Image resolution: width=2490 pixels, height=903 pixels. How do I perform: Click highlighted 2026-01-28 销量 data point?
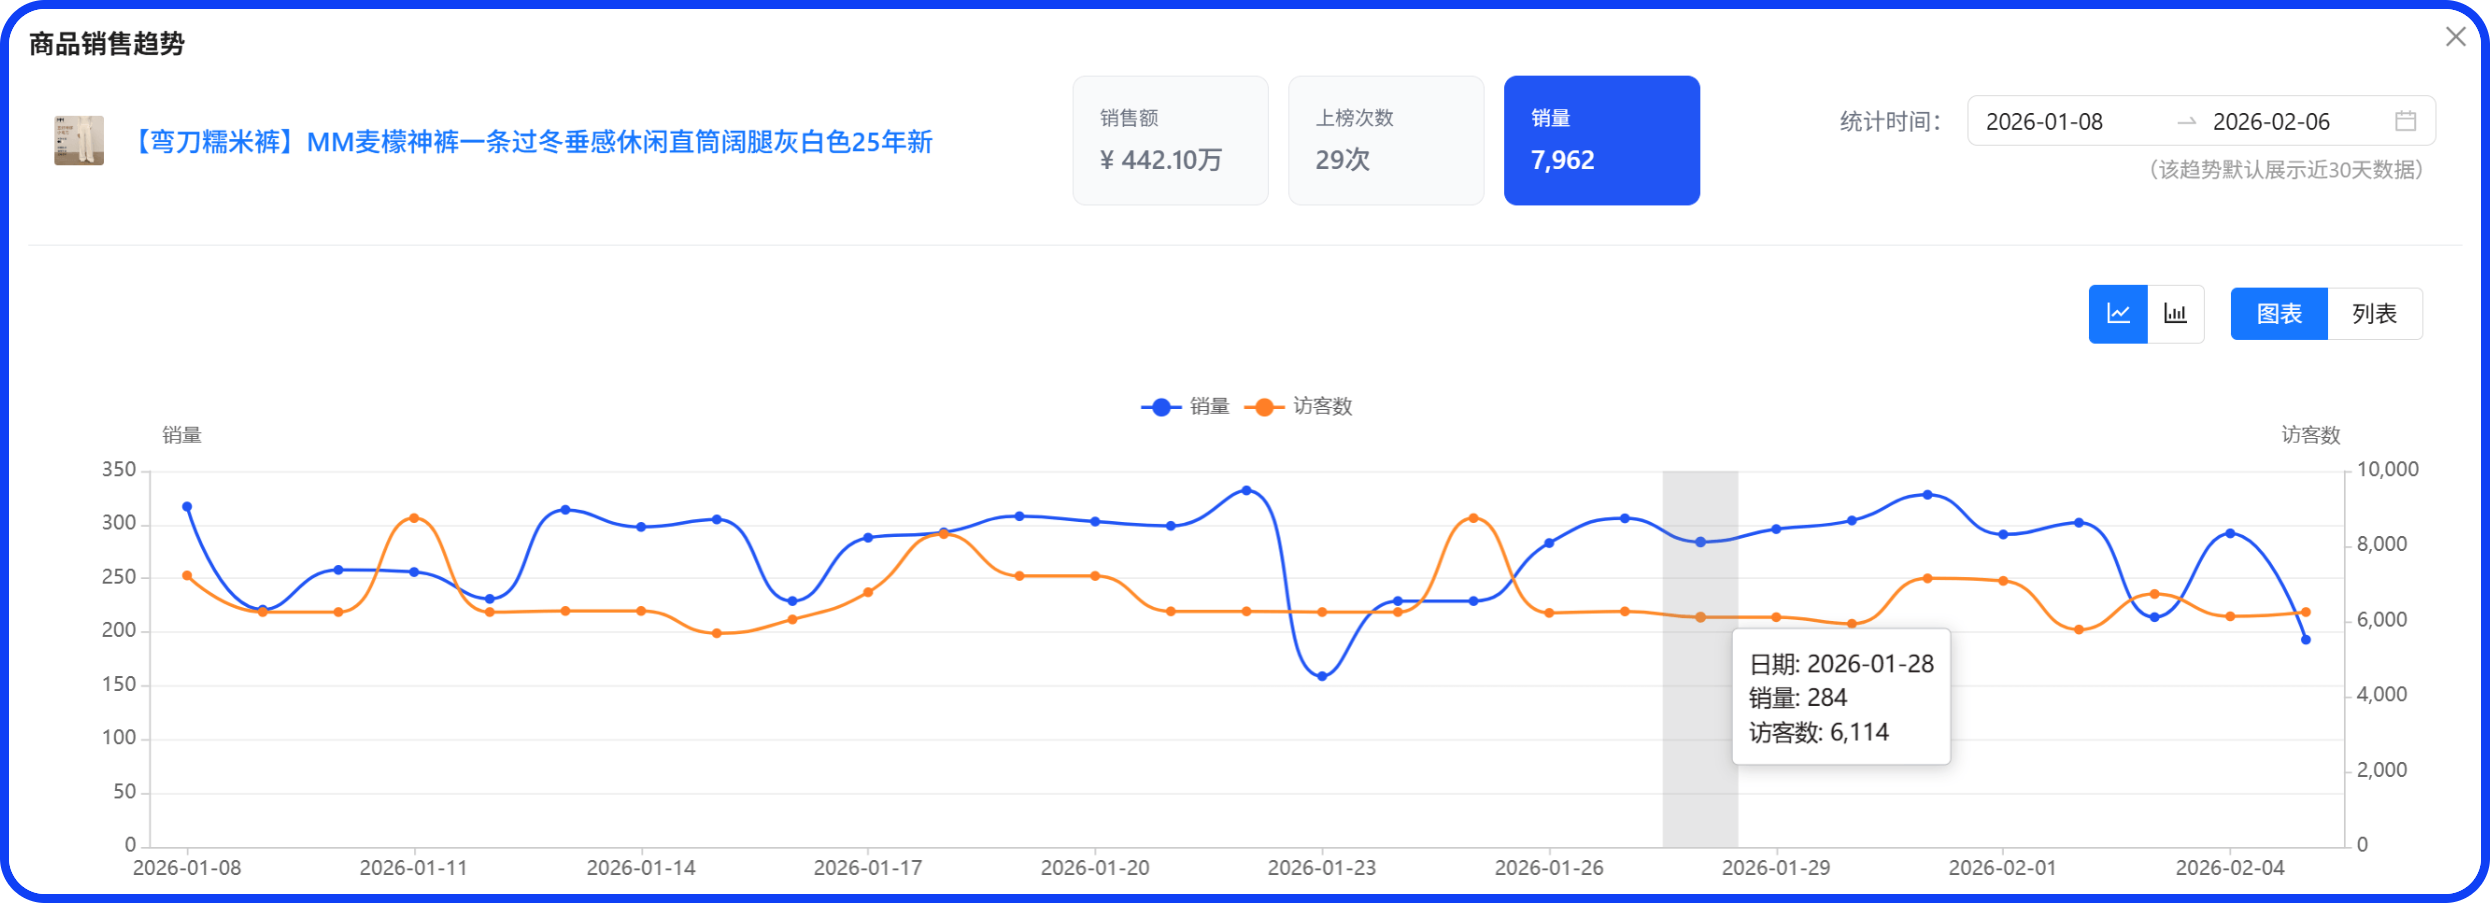(x=1700, y=542)
